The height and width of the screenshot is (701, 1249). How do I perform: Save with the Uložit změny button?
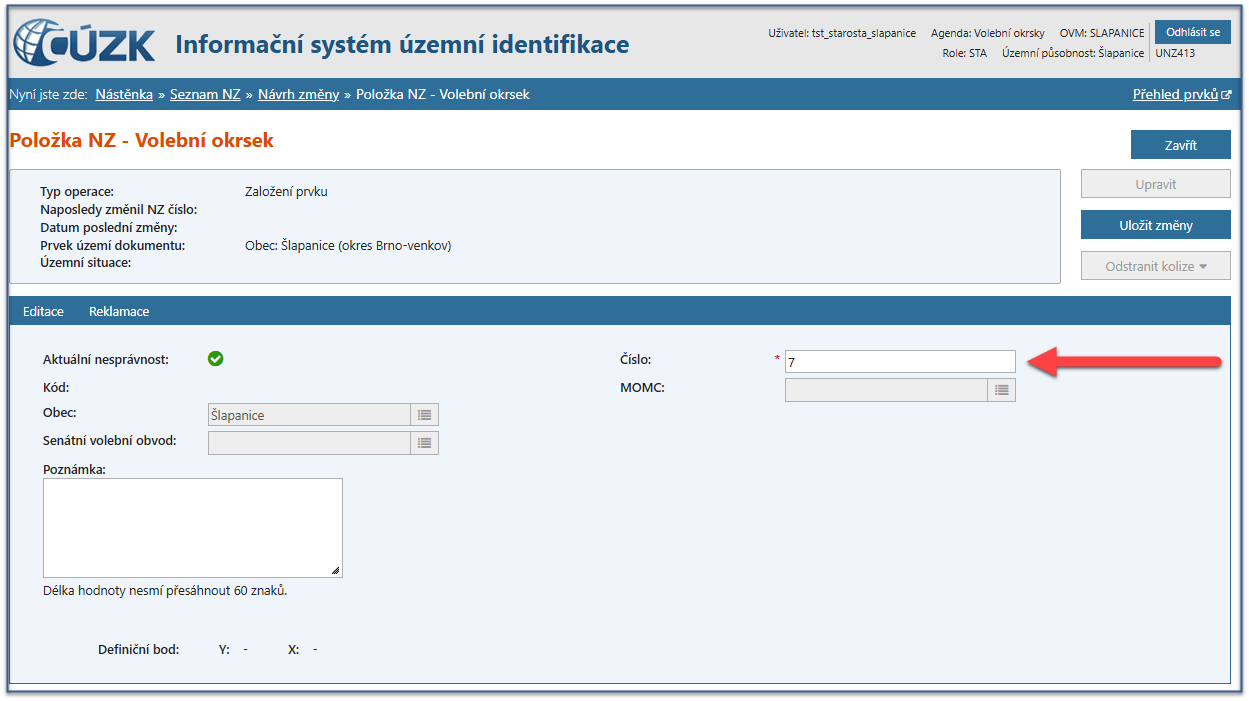click(1155, 225)
